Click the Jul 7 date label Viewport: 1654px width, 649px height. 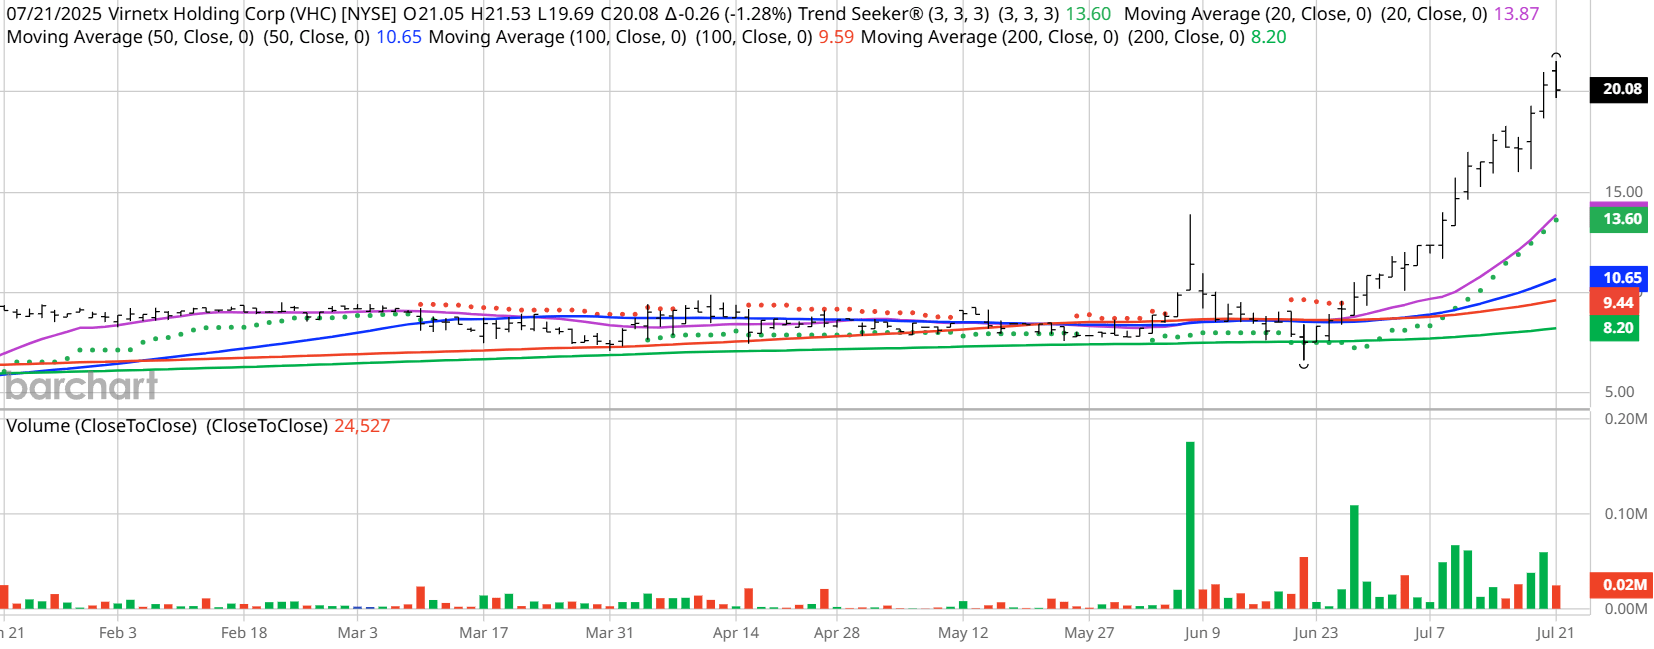[1429, 633]
